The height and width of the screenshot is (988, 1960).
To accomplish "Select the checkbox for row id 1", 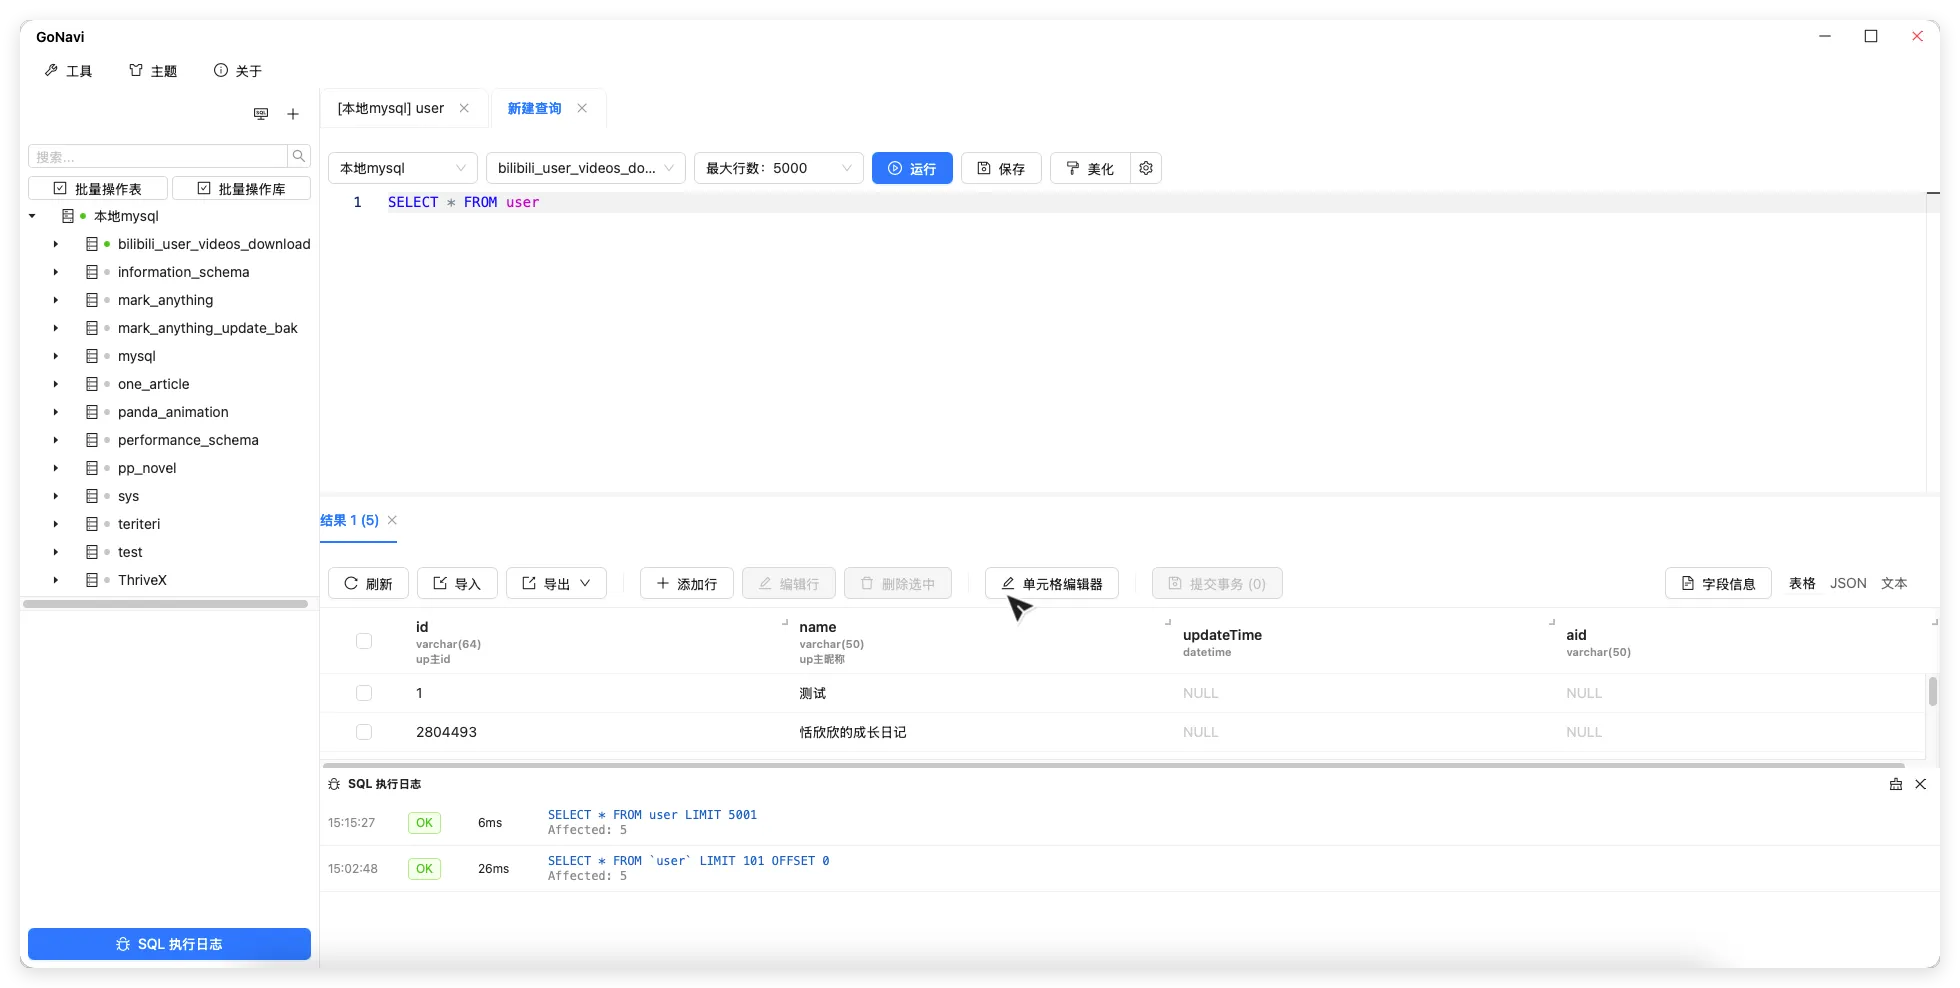I will pyautogui.click(x=364, y=693).
